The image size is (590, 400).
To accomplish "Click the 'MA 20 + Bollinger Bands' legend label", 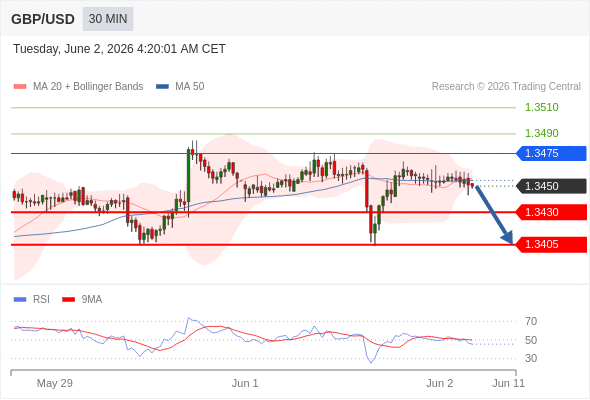I will [x=88, y=87].
